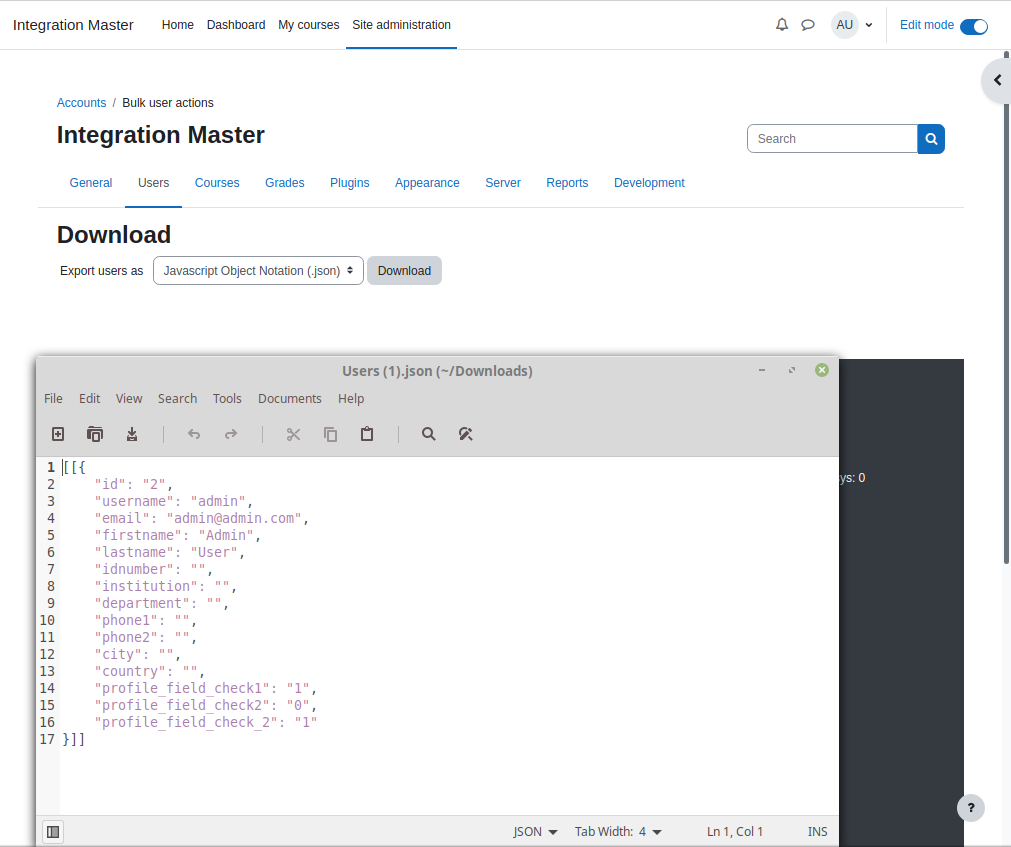Open the block drawer chevron
The height and width of the screenshot is (847, 1011).
[997, 81]
